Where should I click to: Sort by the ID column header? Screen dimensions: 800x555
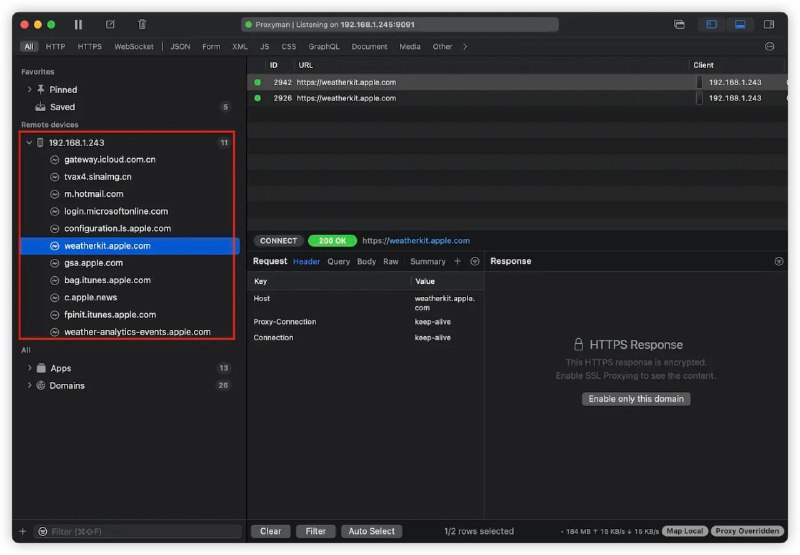pyautogui.click(x=273, y=65)
